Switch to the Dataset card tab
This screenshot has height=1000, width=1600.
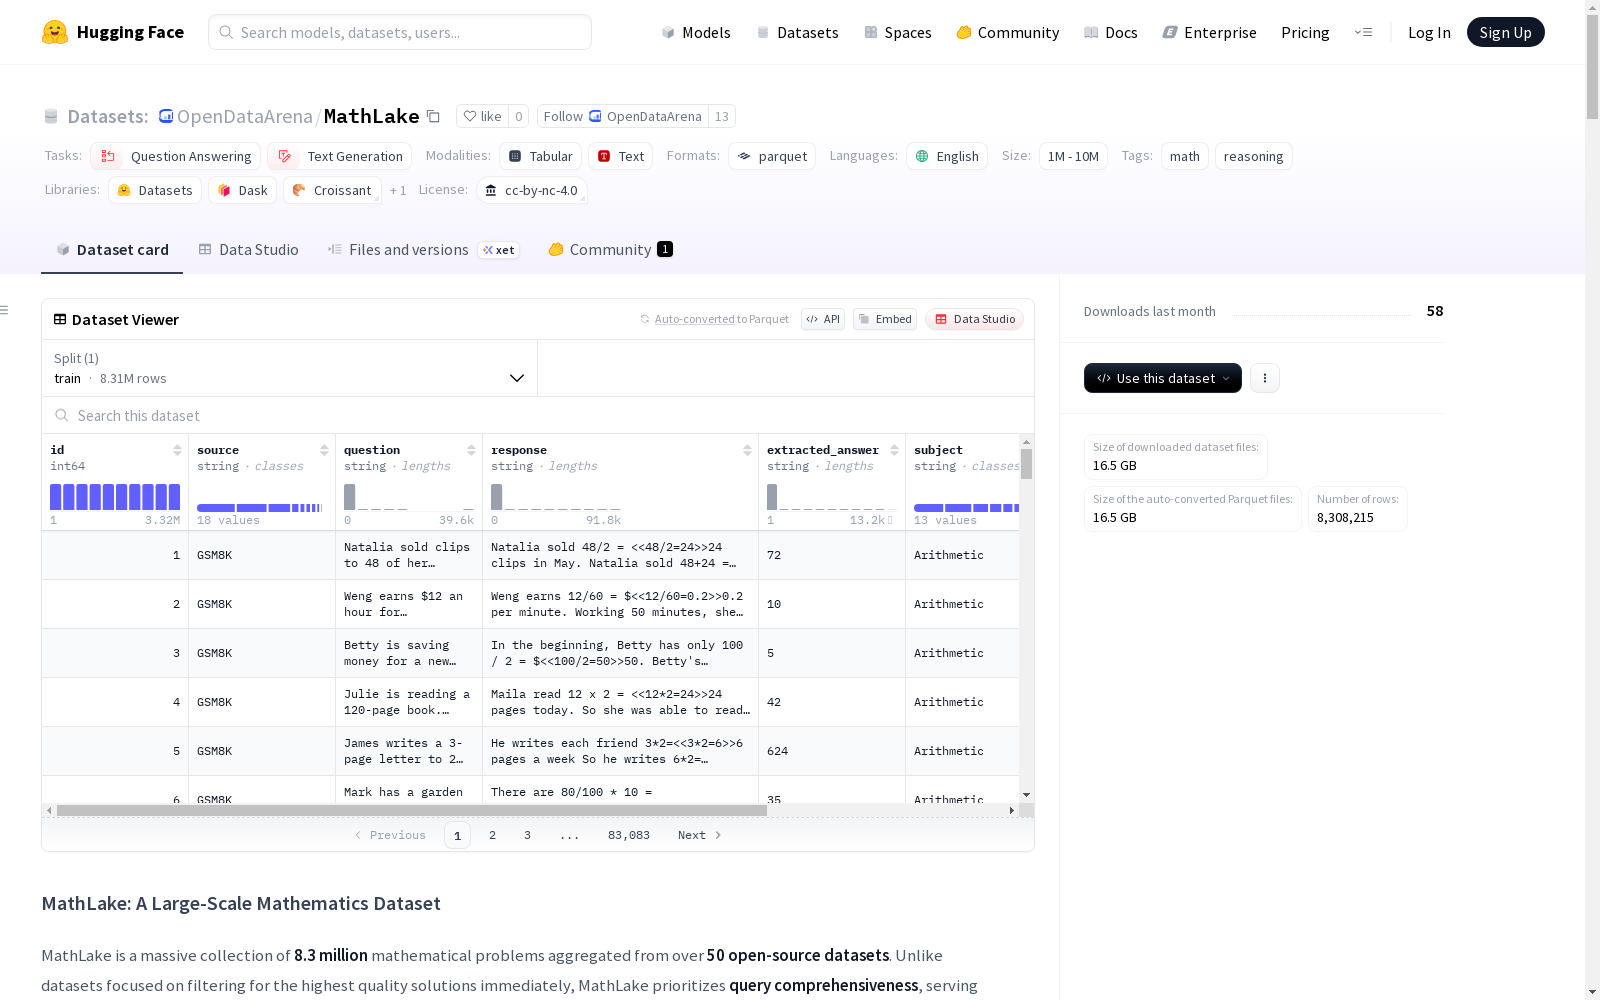(x=112, y=250)
